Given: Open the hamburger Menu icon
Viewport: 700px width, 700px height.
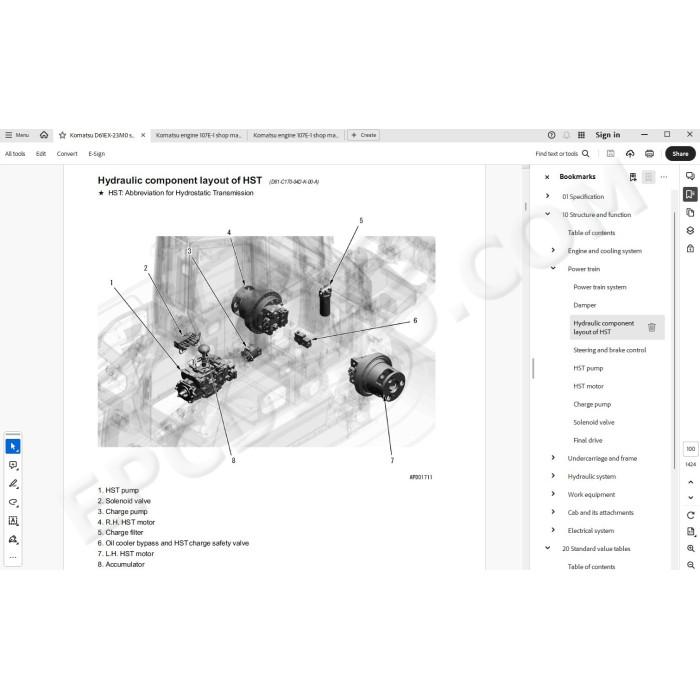Looking at the screenshot, I should pyautogui.click(x=8, y=135).
